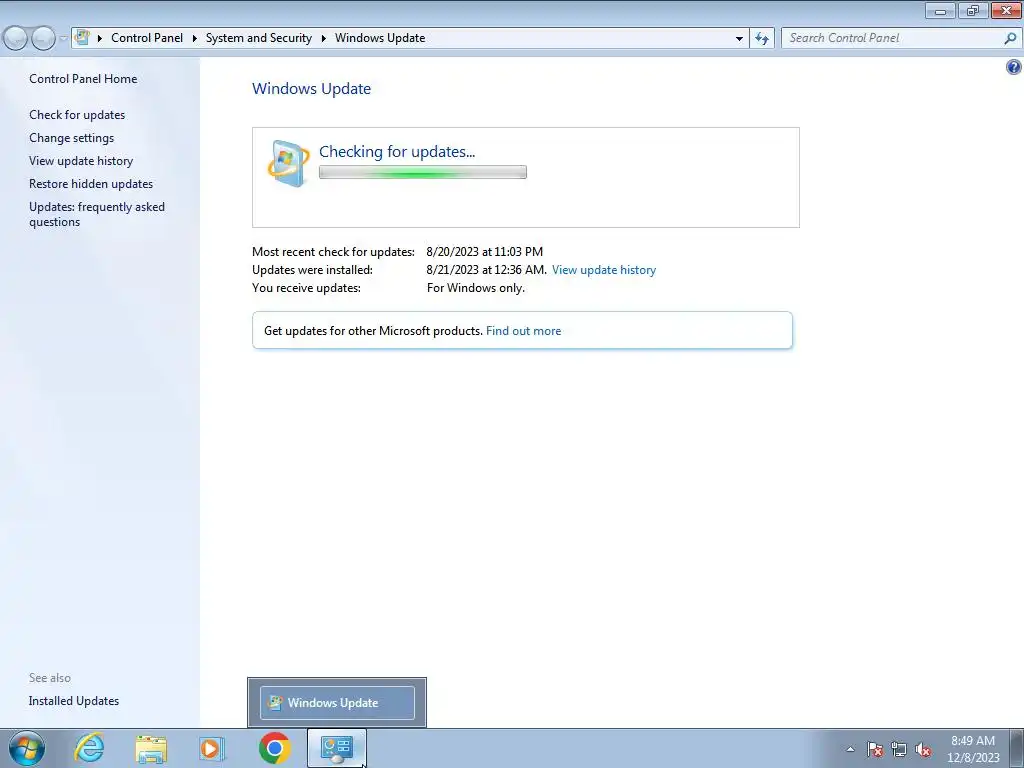Open the clock showing 8:49 AM
The image size is (1024, 768).
coord(973,748)
